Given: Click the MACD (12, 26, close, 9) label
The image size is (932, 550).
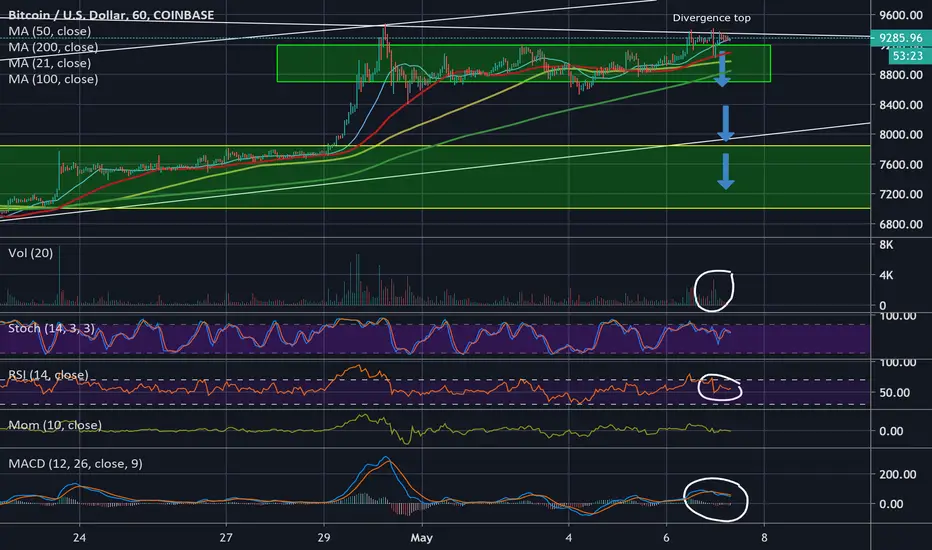Looking at the screenshot, I should [75, 464].
